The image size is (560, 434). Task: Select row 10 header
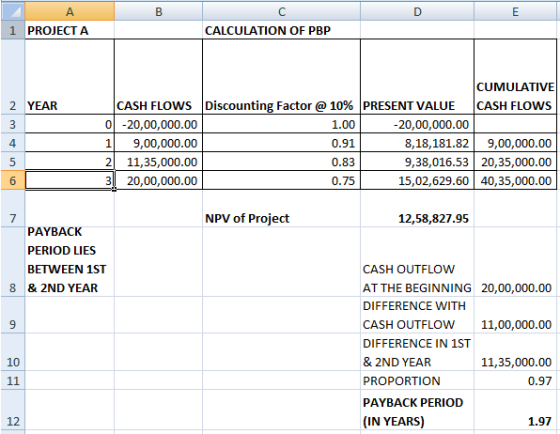point(12,352)
